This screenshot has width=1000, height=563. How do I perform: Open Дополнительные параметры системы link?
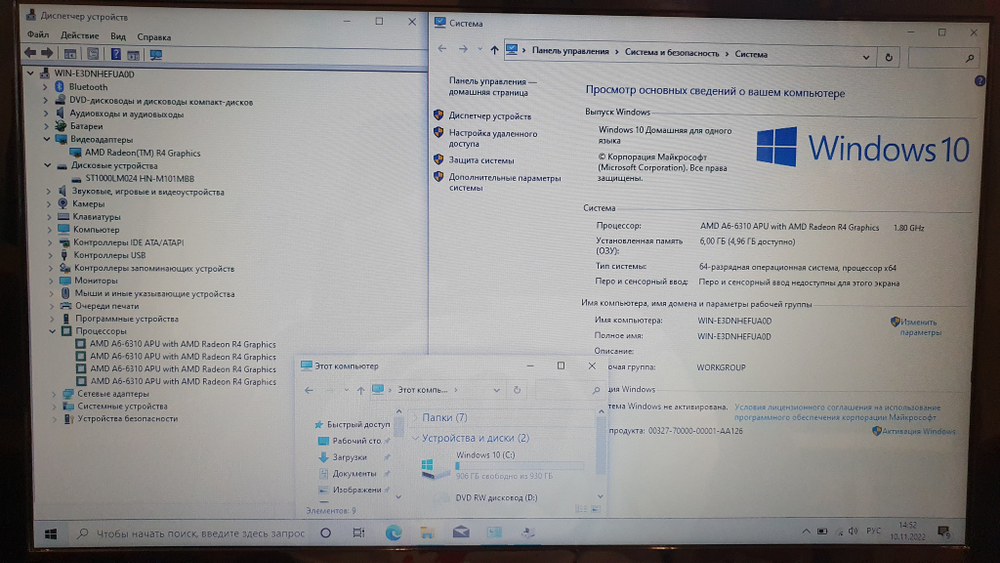click(x=504, y=183)
